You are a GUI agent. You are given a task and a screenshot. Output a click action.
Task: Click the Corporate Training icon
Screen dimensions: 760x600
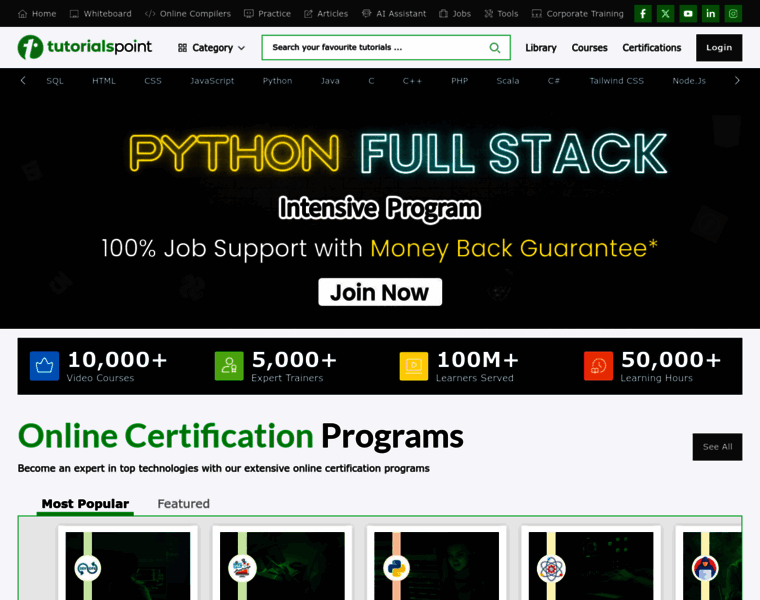coord(537,14)
